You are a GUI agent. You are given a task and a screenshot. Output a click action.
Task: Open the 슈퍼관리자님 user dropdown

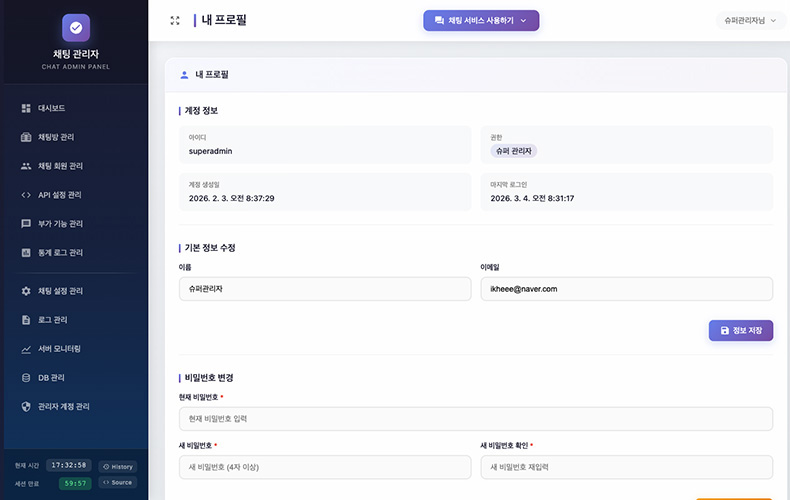[750, 21]
